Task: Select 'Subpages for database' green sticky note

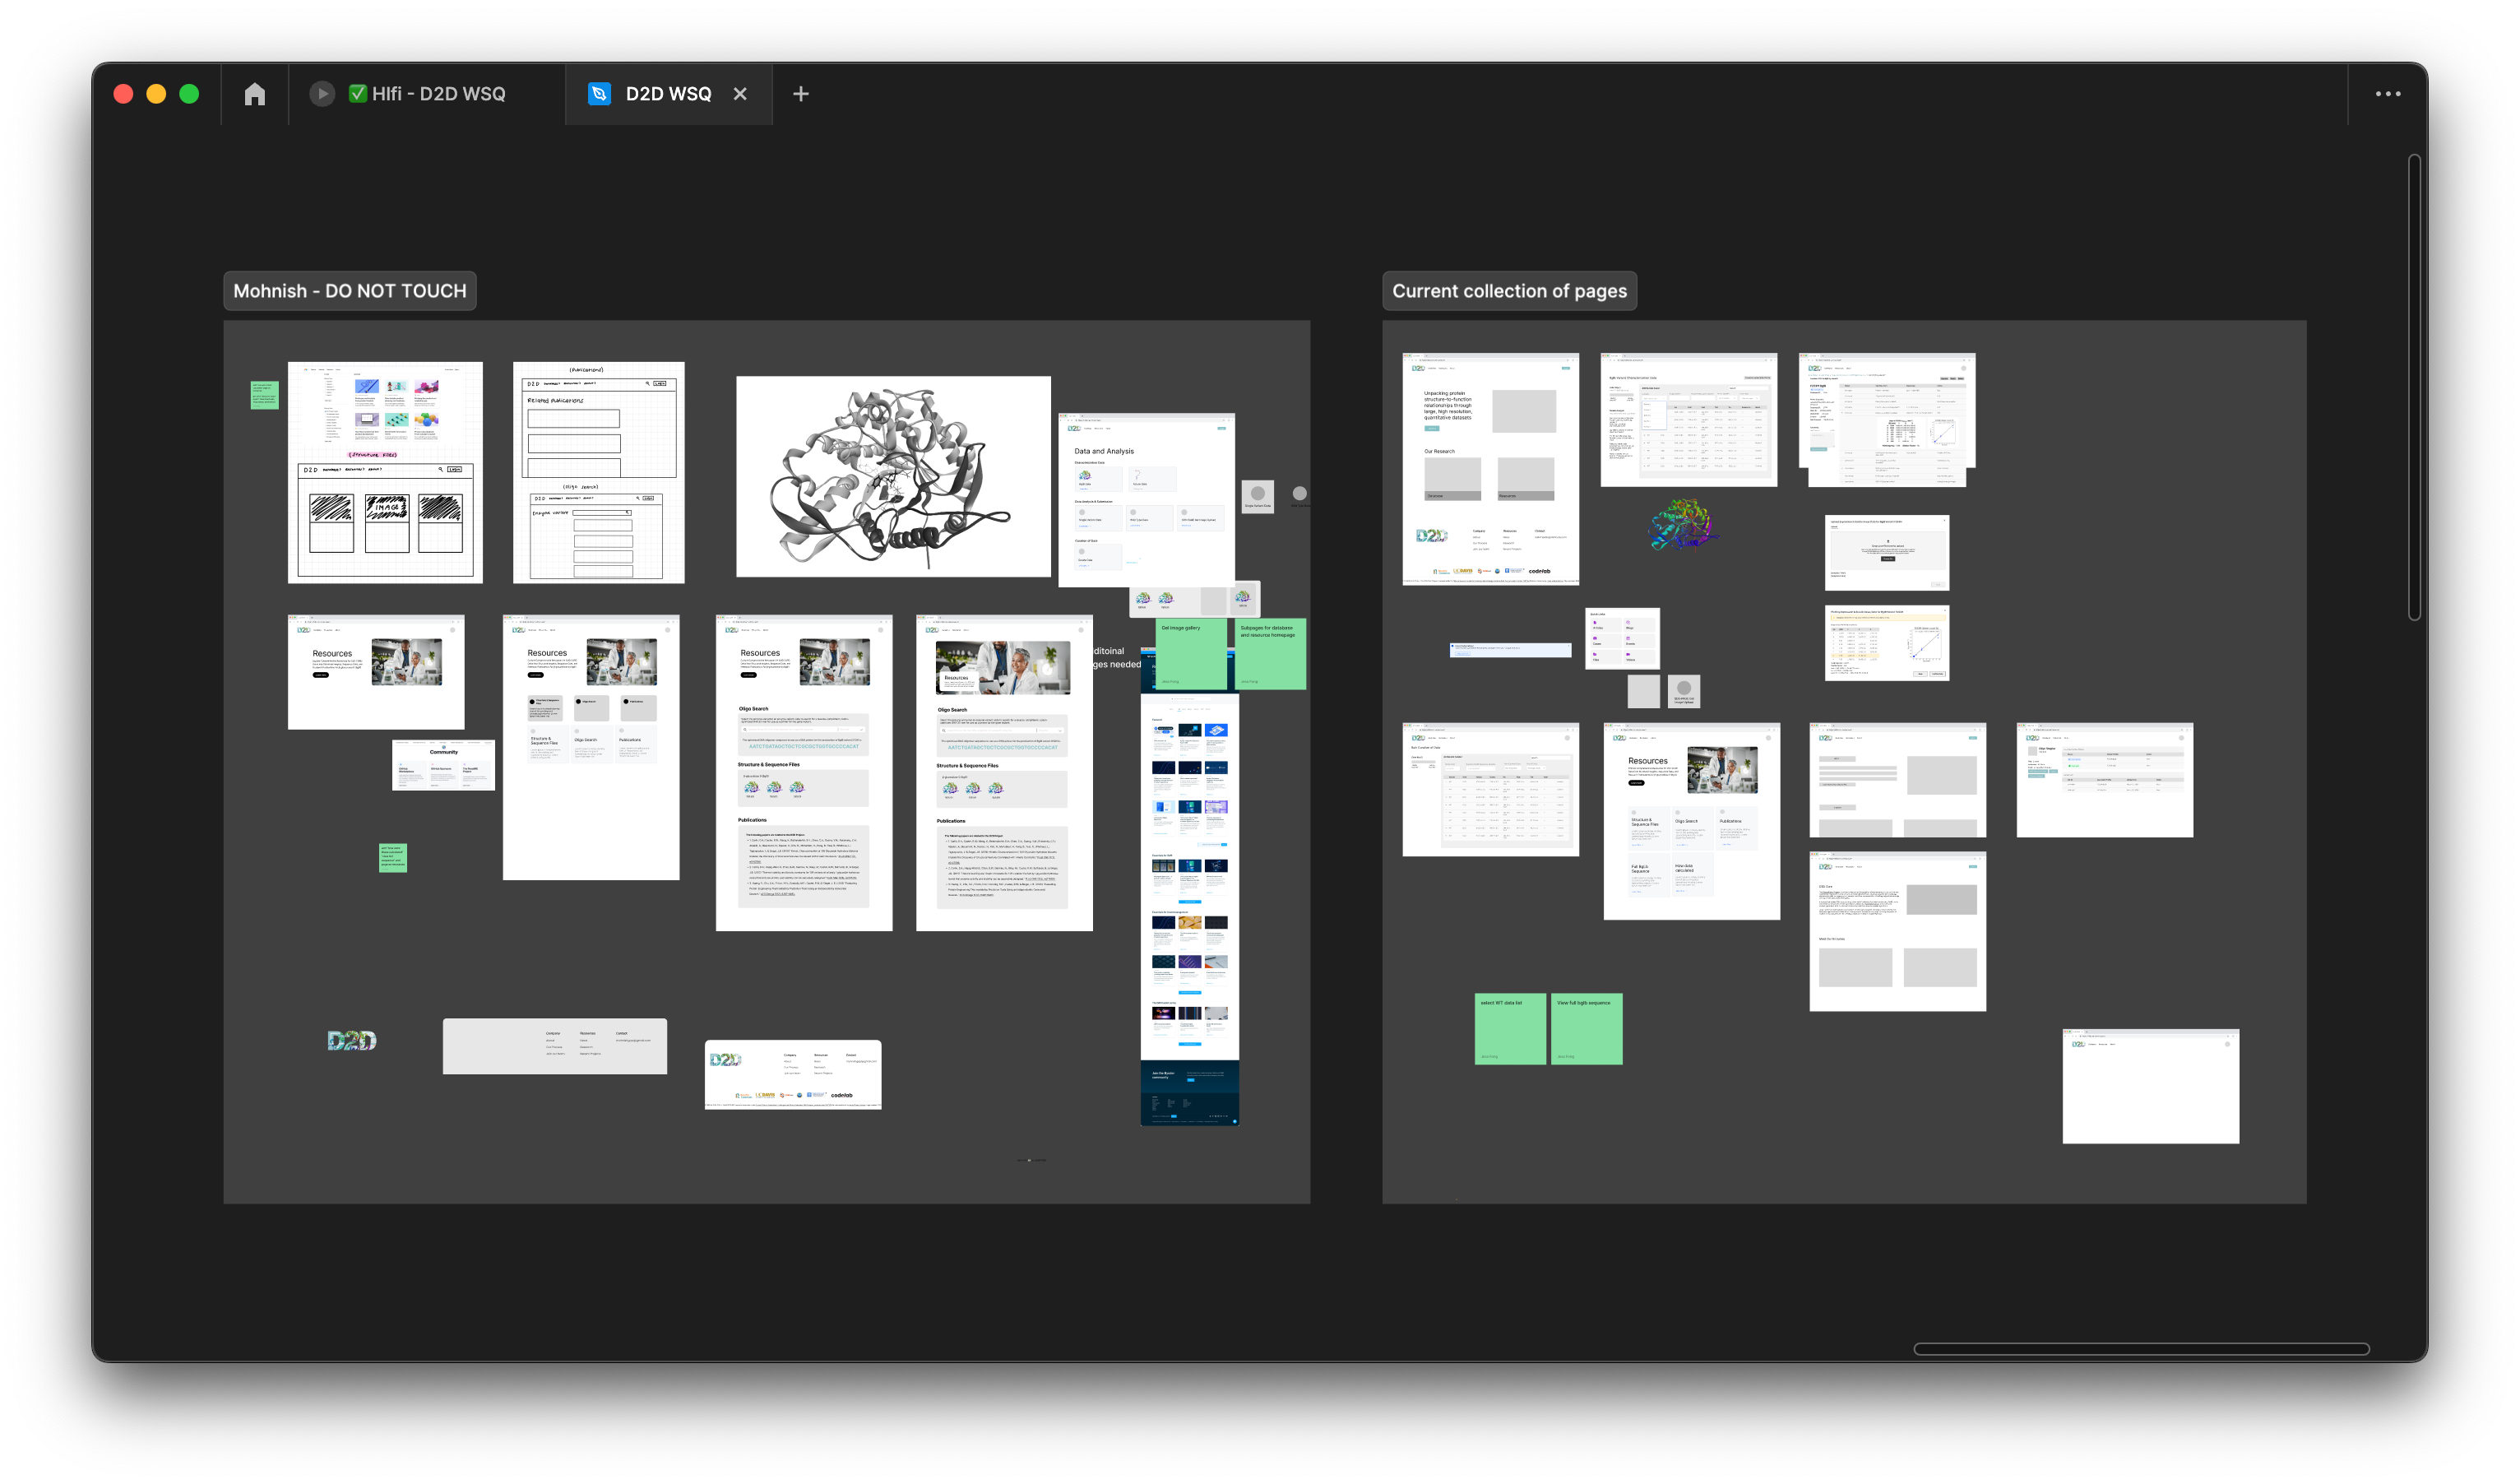Action: pos(1270,655)
